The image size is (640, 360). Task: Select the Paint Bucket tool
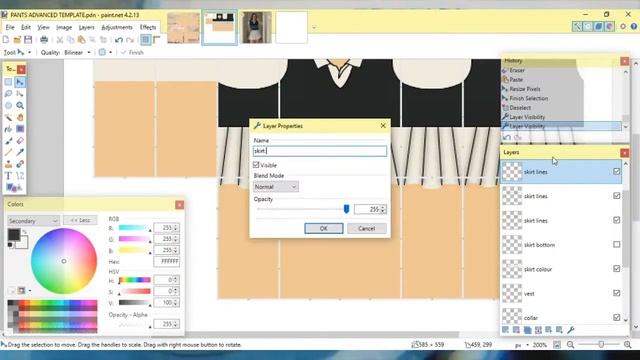8,129
